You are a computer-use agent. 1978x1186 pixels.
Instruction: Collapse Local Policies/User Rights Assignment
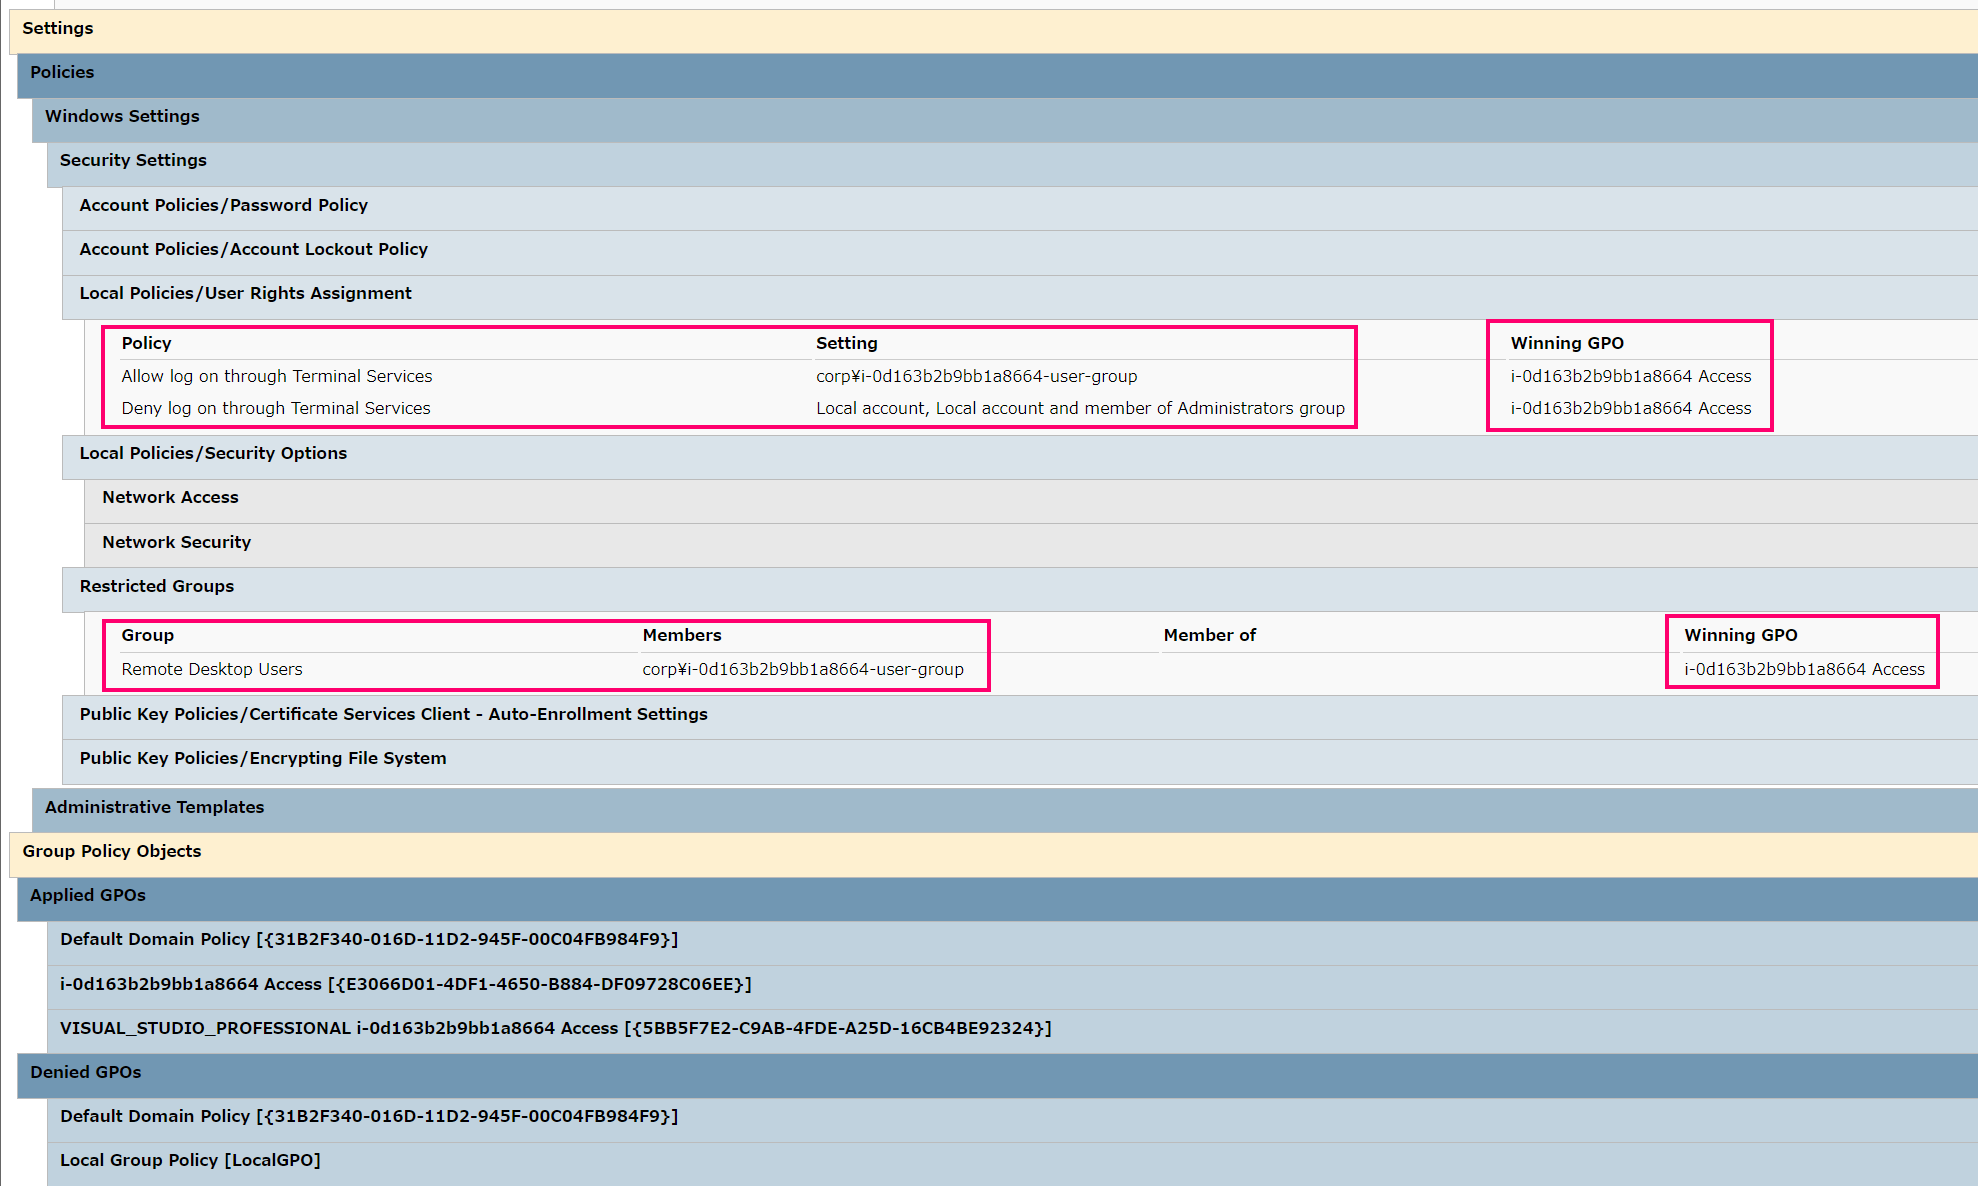click(245, 293)
